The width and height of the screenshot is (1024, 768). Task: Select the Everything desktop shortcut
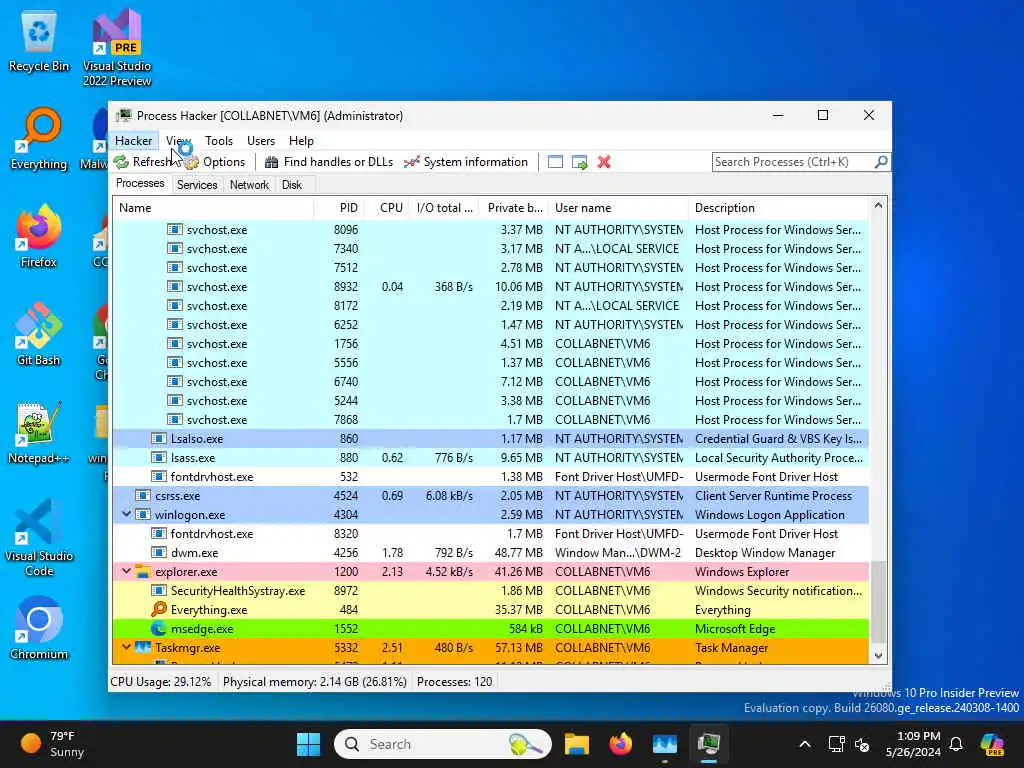click(39, 138)
